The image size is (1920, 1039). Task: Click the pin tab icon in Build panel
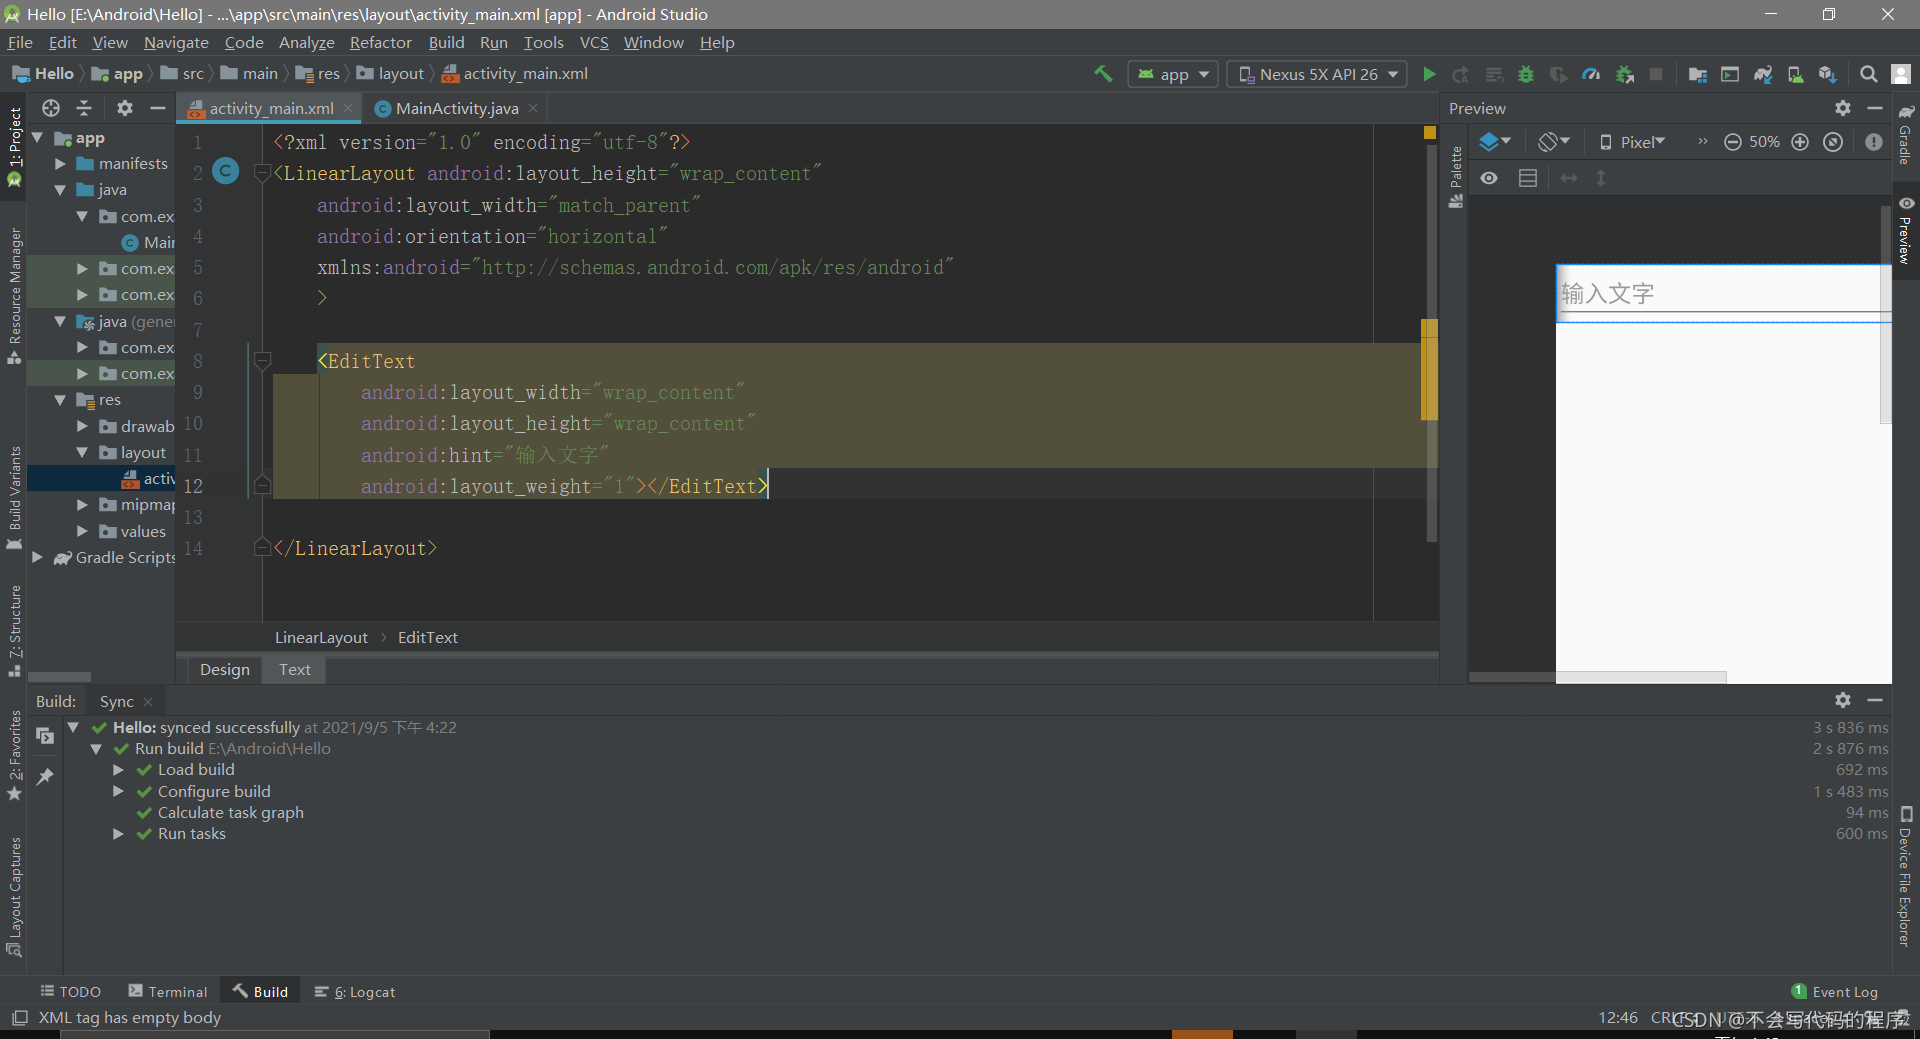(45, 777)
